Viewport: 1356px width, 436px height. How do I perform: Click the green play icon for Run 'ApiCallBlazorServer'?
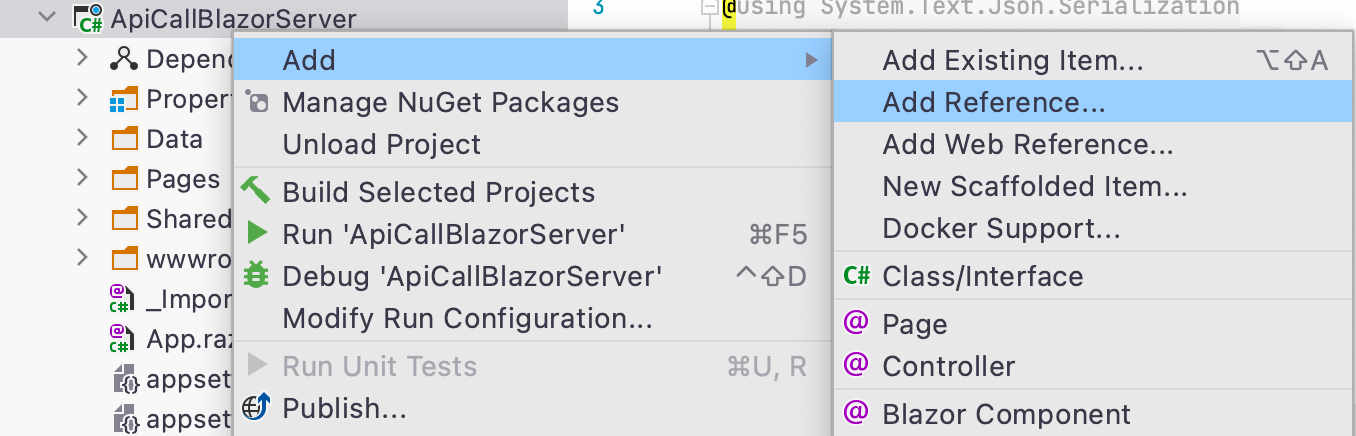tap(257, 234)
